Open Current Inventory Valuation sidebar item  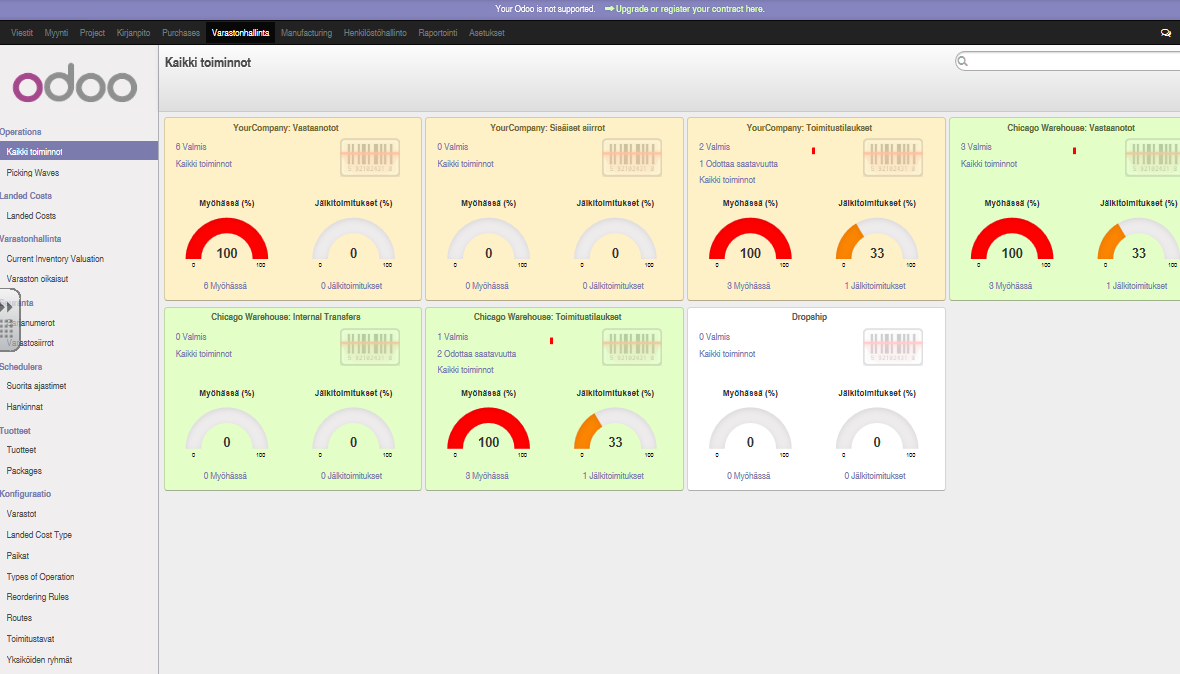coord(55,259)
